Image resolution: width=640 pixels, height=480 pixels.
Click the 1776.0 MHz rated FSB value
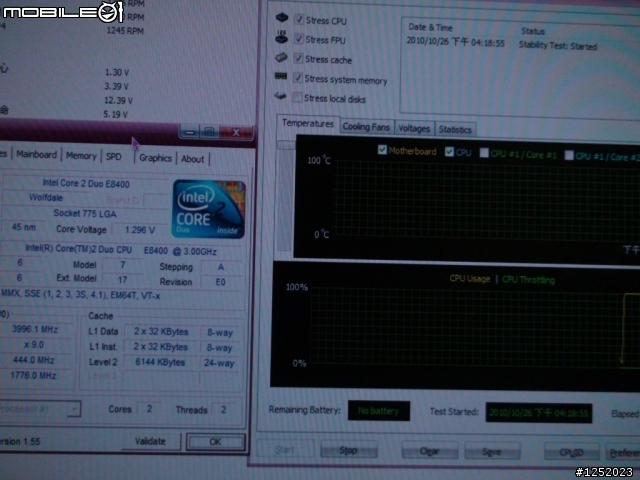coord(33,375)
